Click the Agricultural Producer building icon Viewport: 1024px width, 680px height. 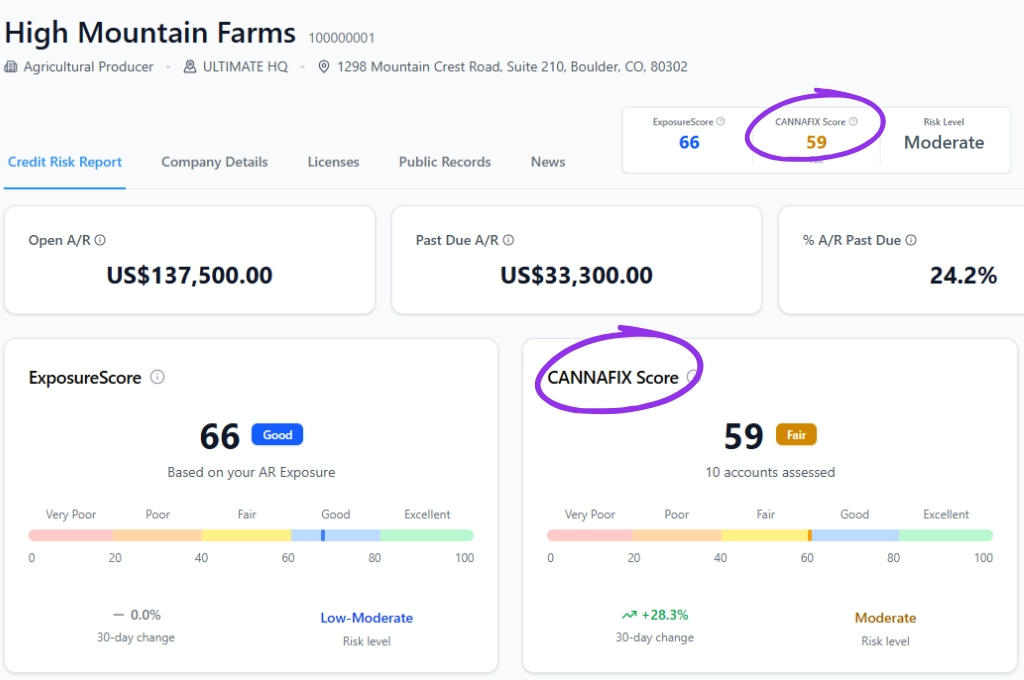pos(11,67)
